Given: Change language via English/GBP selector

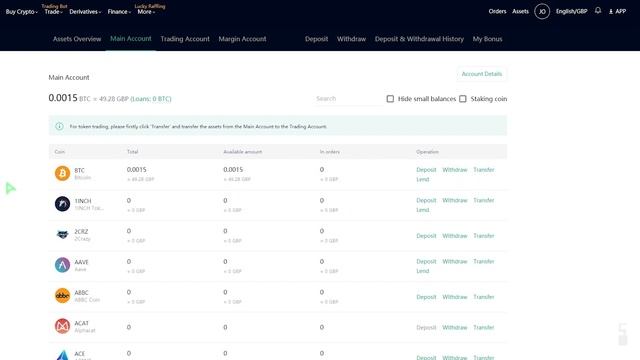Looking at the screenshot, I should pyautogui.click(x=571, y=11).
